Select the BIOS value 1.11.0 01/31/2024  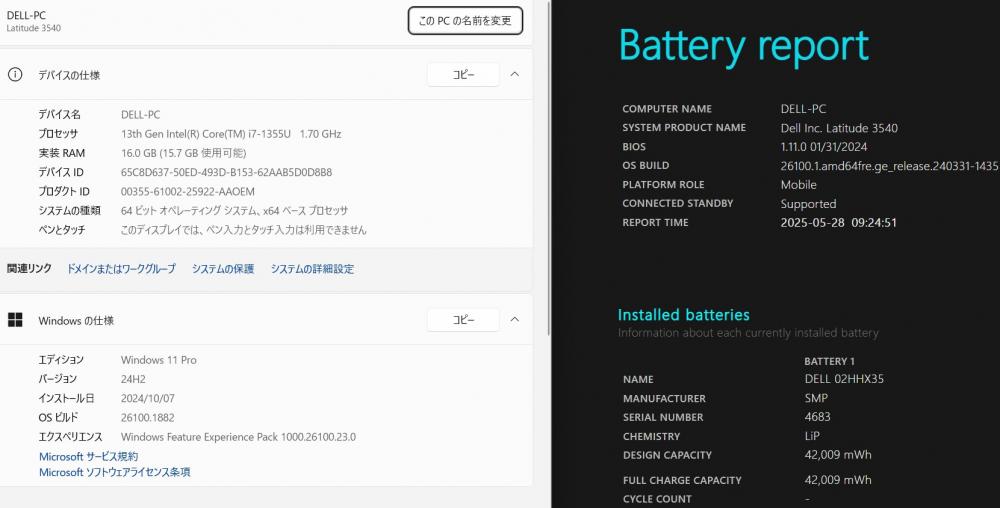click(x=824, y=147)
